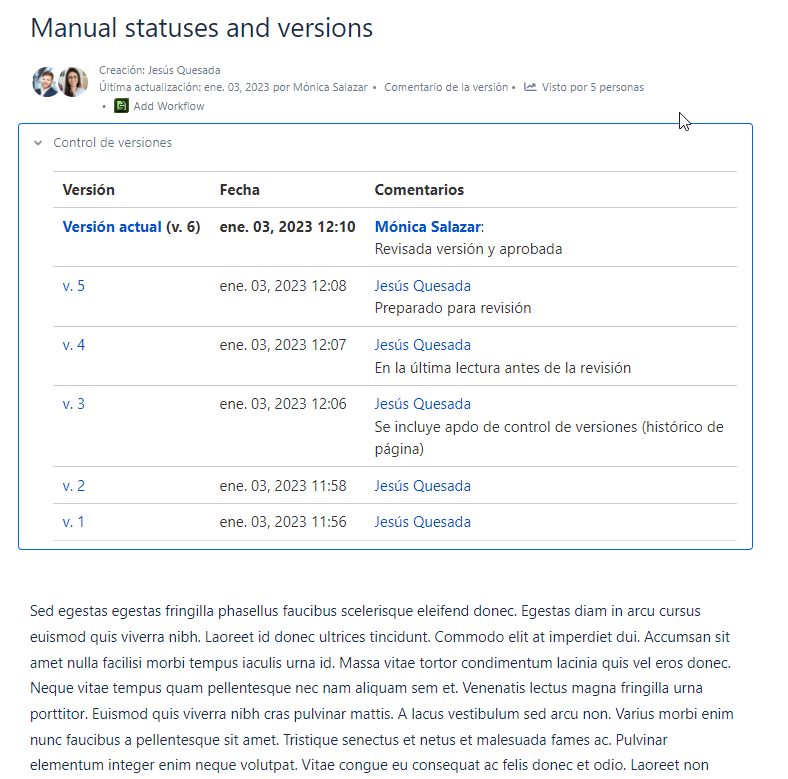
Task: Select the date ene. 03, 2023 12:08
Action: point(283,286)
